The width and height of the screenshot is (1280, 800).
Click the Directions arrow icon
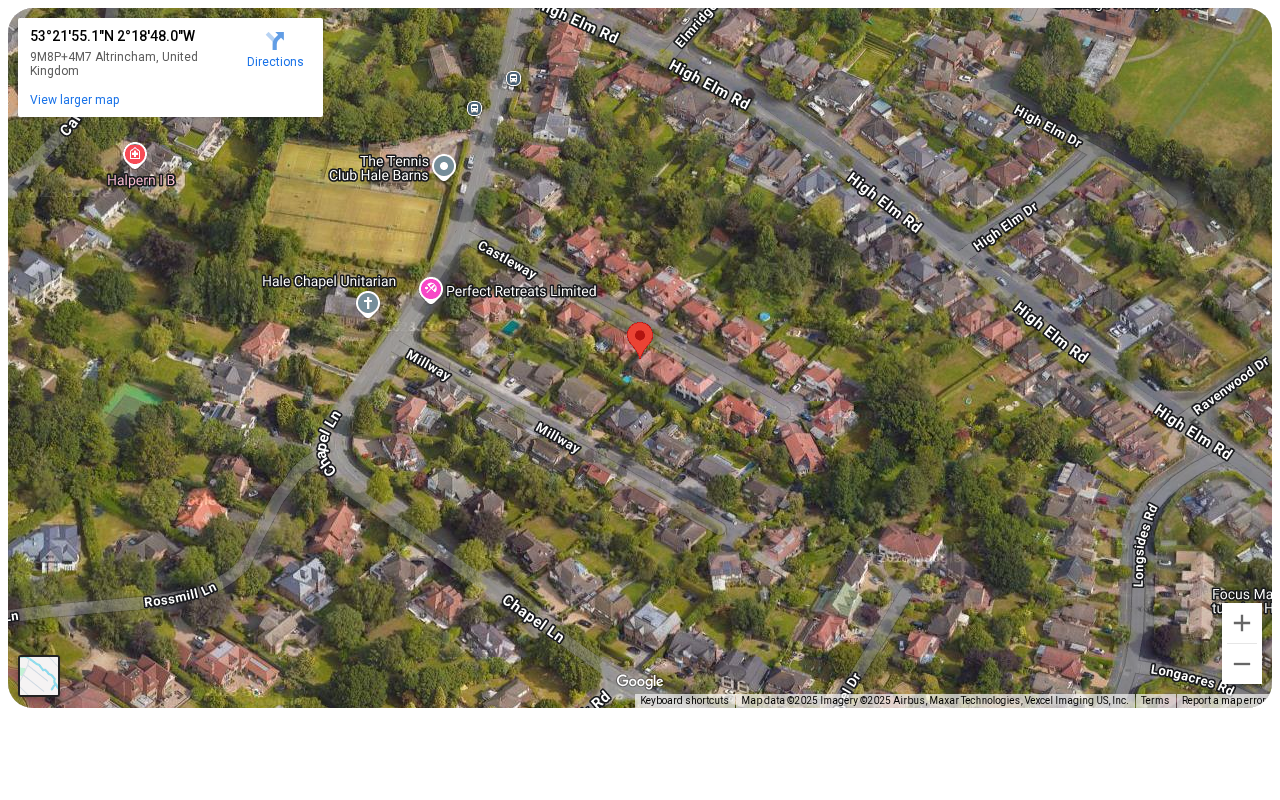pyautogui.click(x=275, y=41)
